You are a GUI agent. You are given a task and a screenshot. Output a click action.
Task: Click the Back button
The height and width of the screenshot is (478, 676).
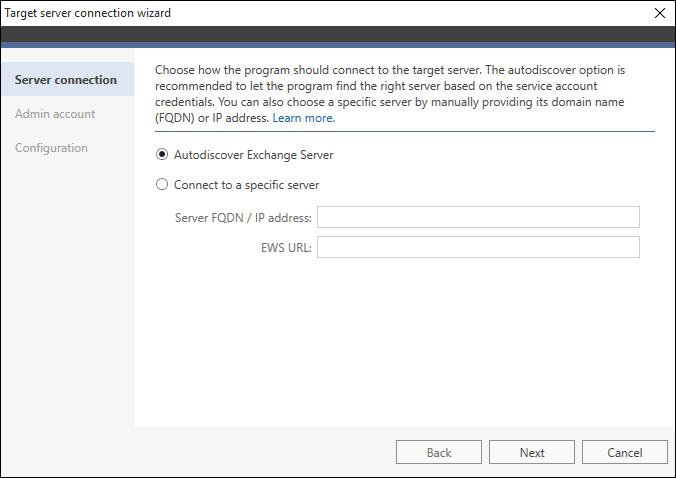pyautogui.click(x=439, y=452)
